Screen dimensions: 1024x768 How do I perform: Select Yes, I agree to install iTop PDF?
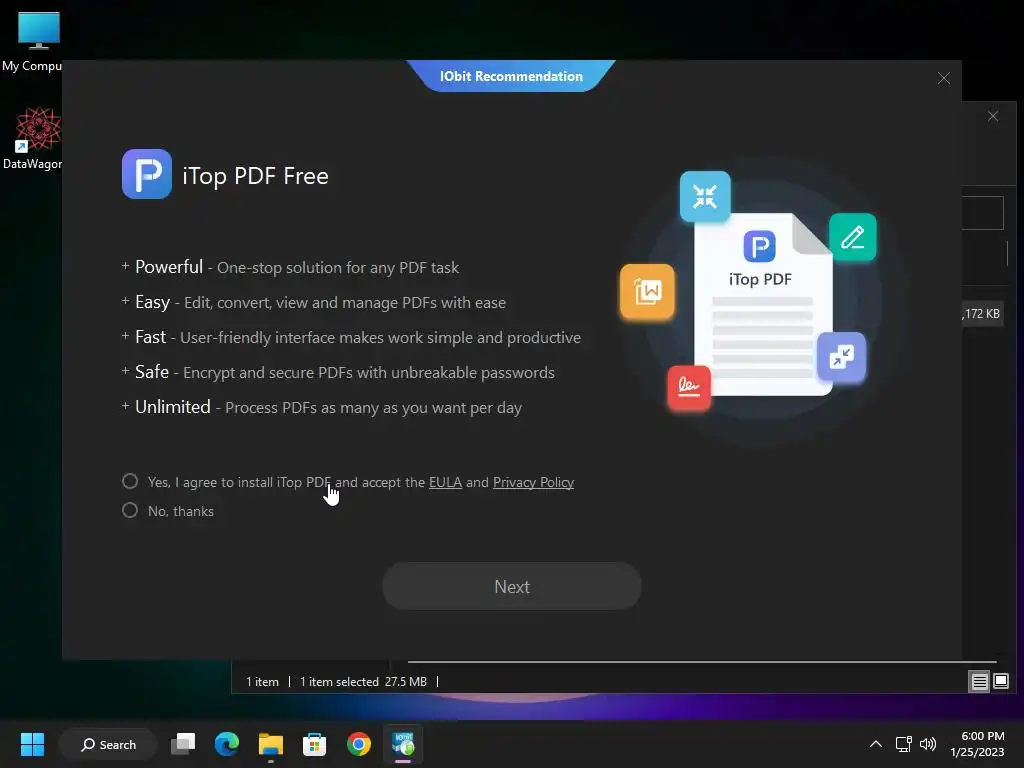[x=130, y=481]
